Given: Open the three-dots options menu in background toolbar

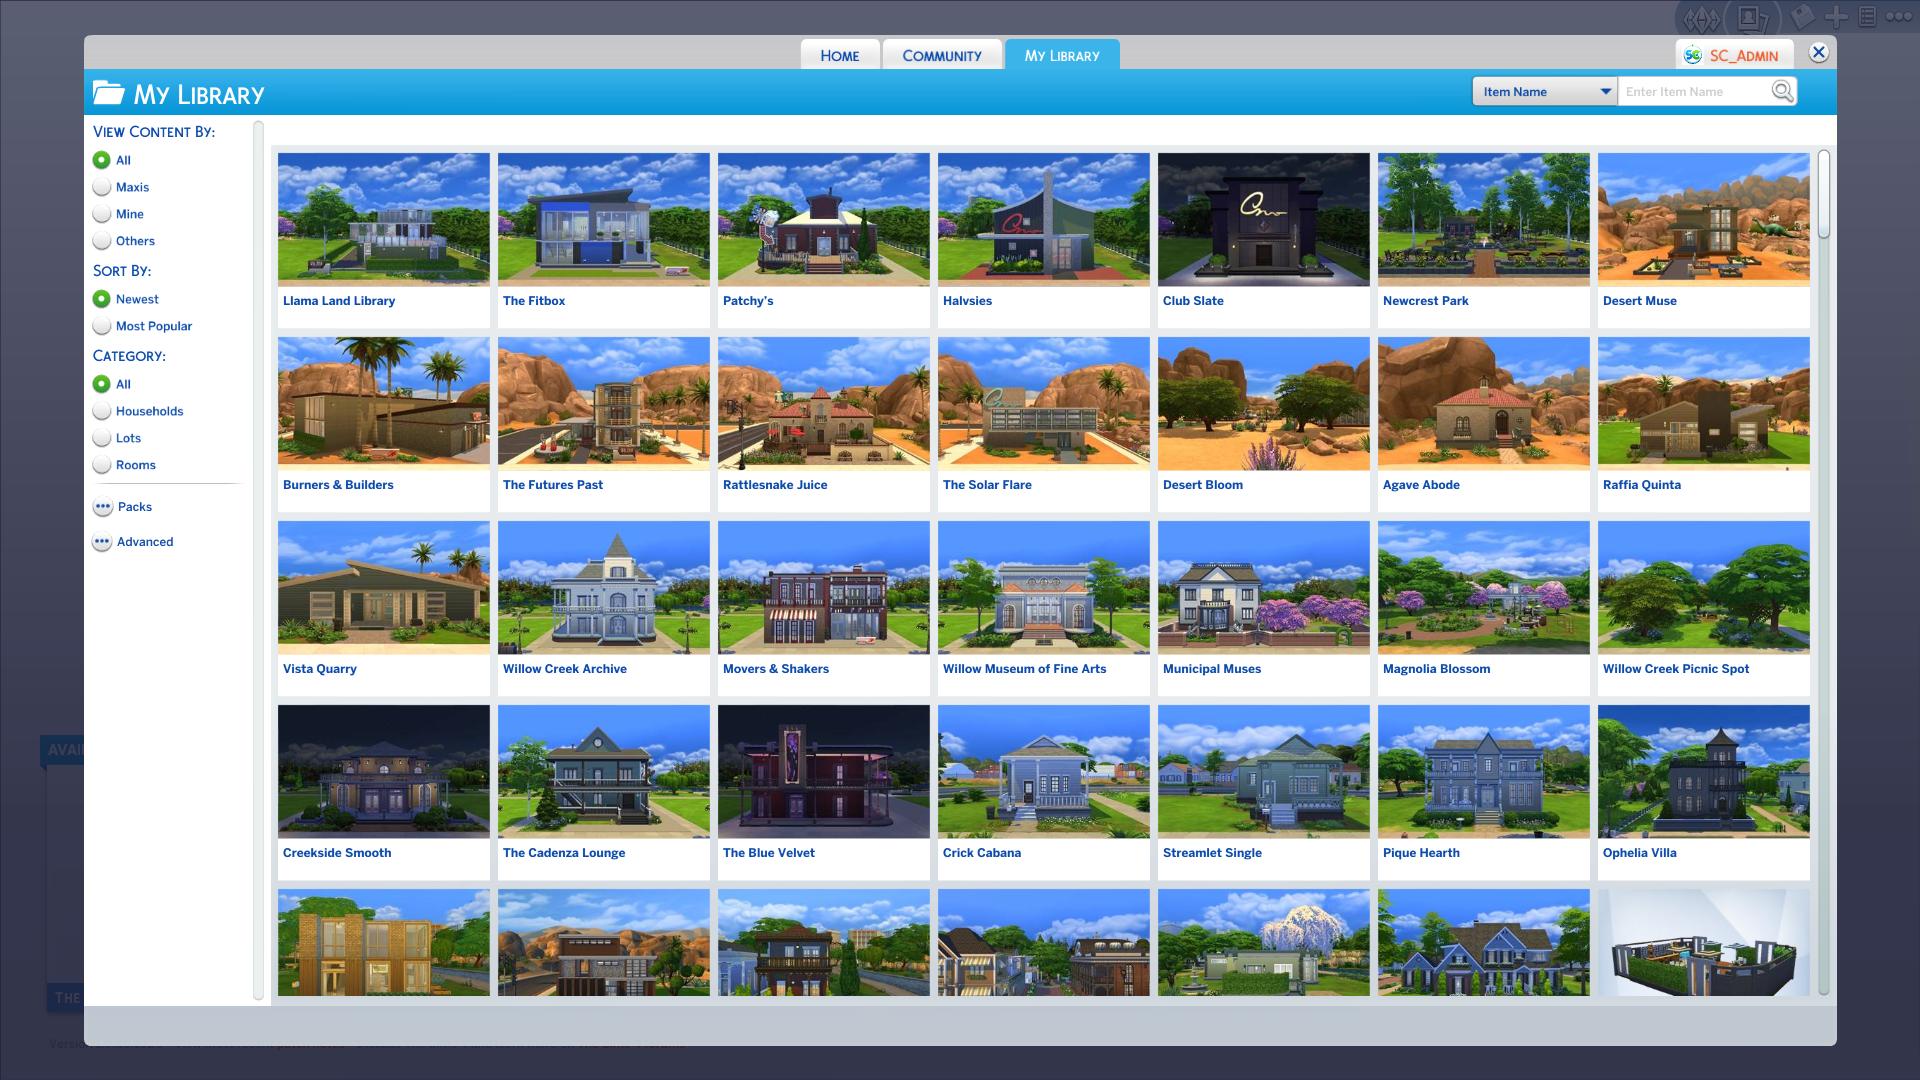Looking at the screenshot, I should [x=1898, y=16].
